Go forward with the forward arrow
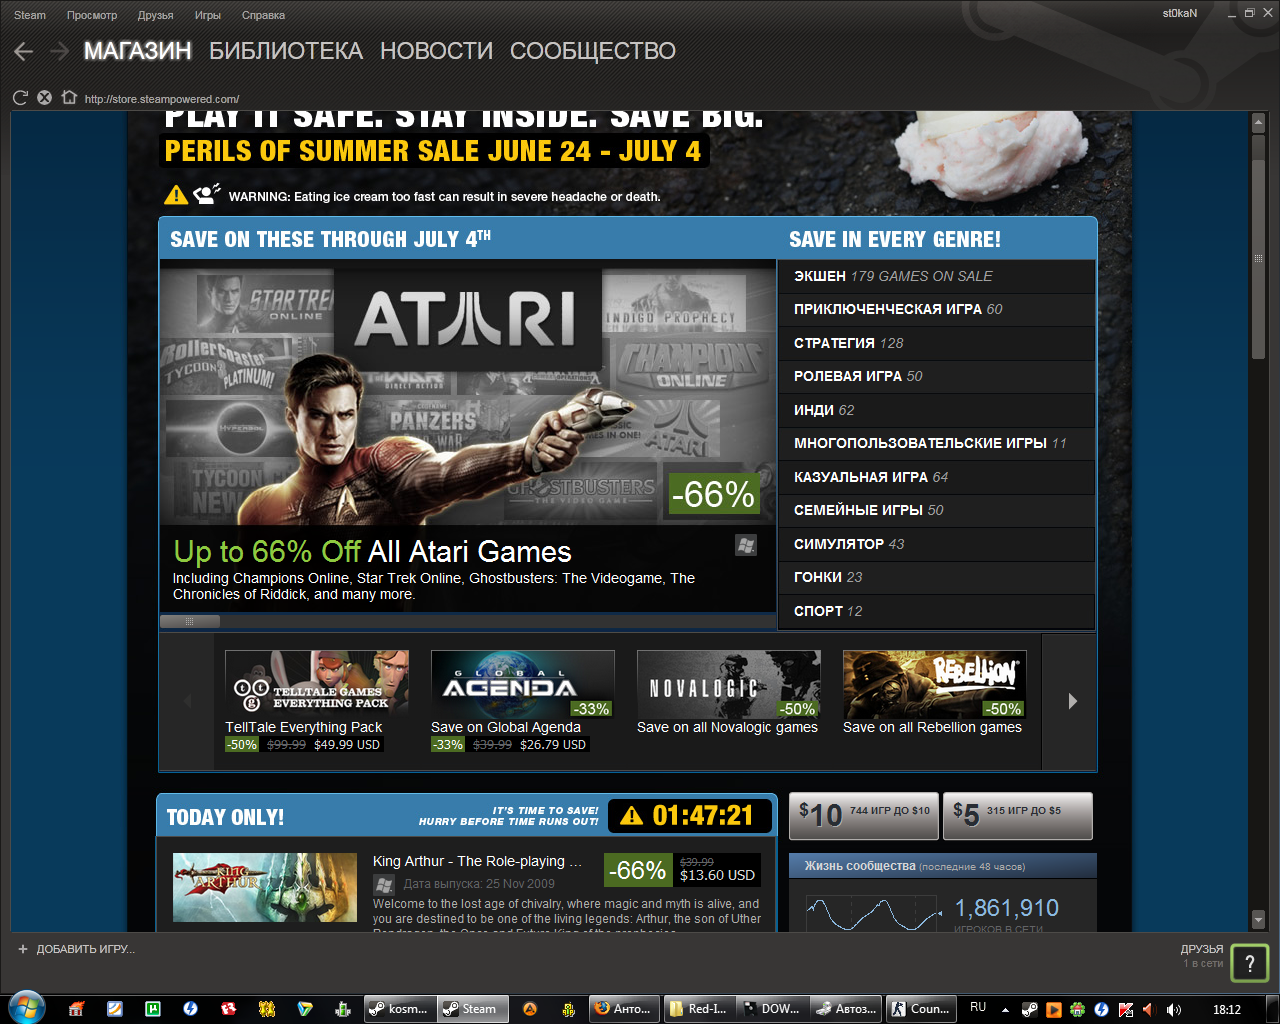This screenshot has width=1280, height=1024. pos(59,51)
